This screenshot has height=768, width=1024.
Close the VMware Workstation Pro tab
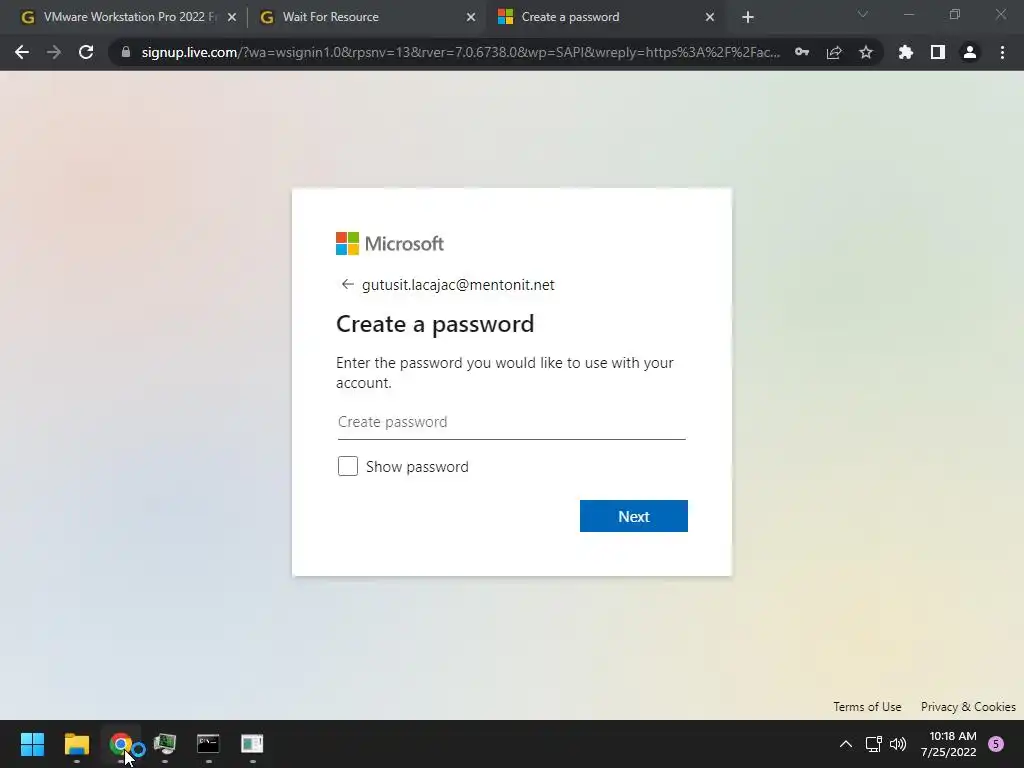click(232, 17)
